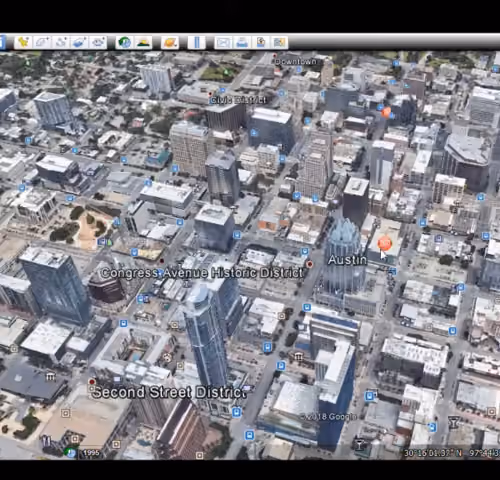
Task: Open current view in Google Maps
Action: (x=279, y=42)
